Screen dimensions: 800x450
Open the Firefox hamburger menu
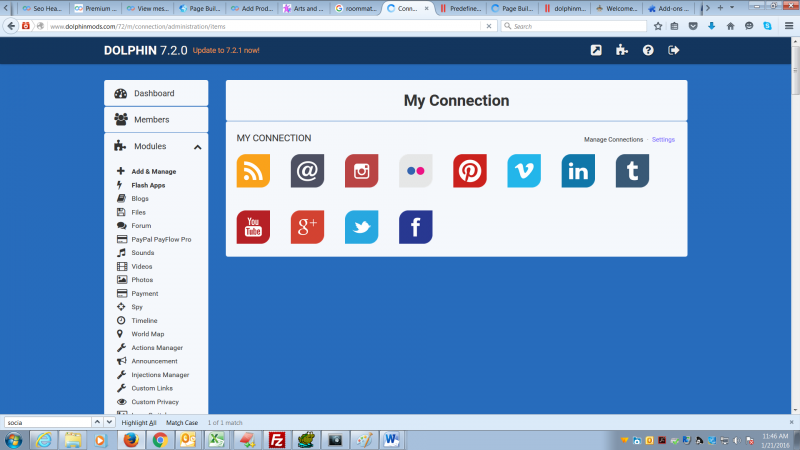pos(789,26)
